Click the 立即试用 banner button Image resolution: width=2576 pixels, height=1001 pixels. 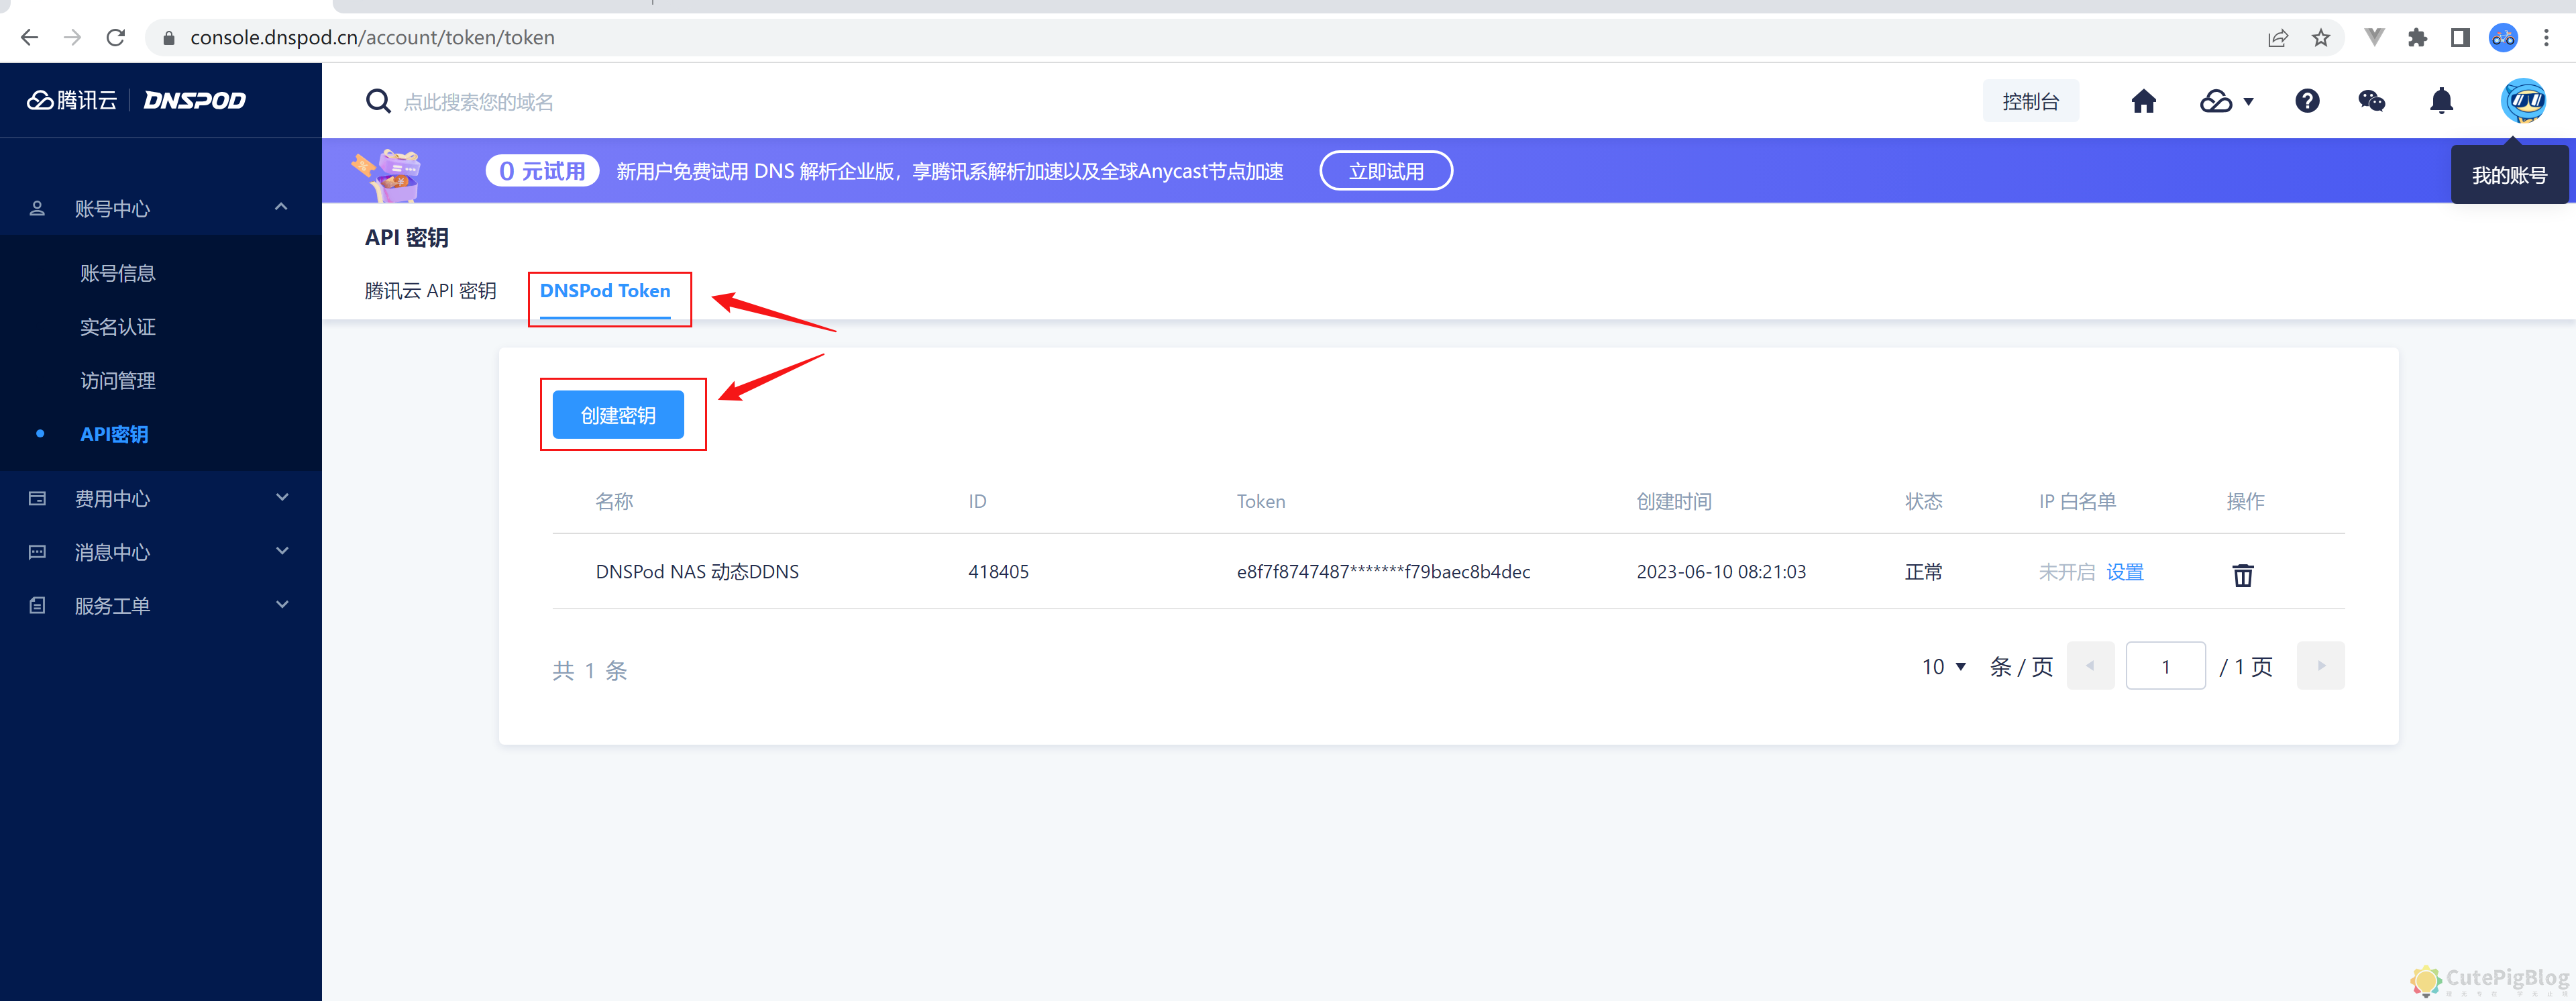point(1386,170)
